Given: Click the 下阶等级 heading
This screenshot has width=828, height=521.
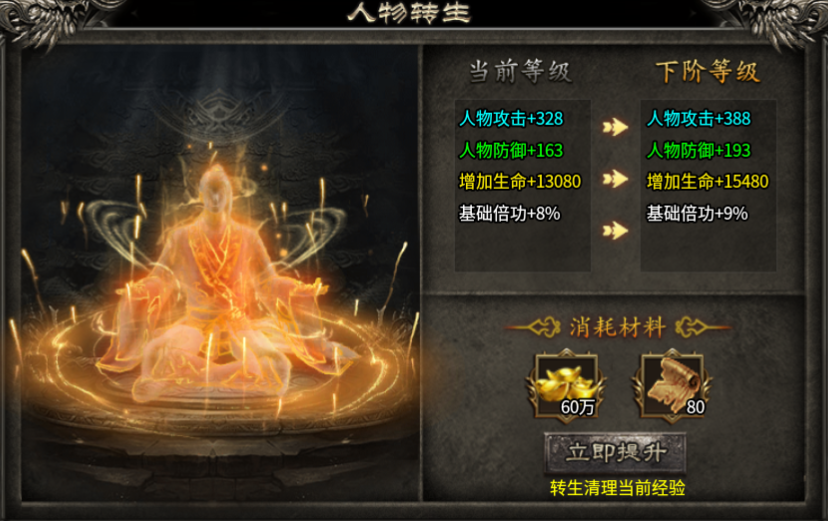Looking at the screenshot, I should pyautogui.click(x=708, y=71).
